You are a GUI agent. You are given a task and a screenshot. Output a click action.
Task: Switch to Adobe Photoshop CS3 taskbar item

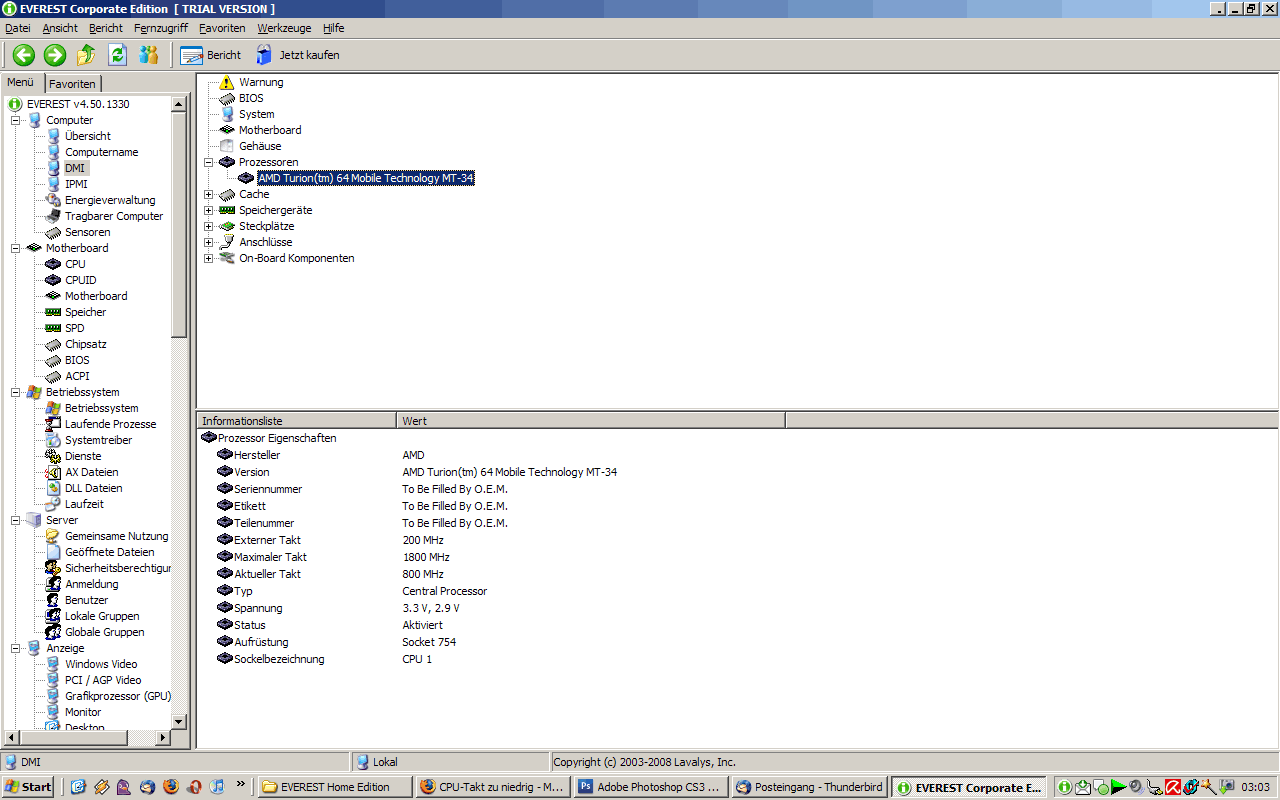pos(652,787)
